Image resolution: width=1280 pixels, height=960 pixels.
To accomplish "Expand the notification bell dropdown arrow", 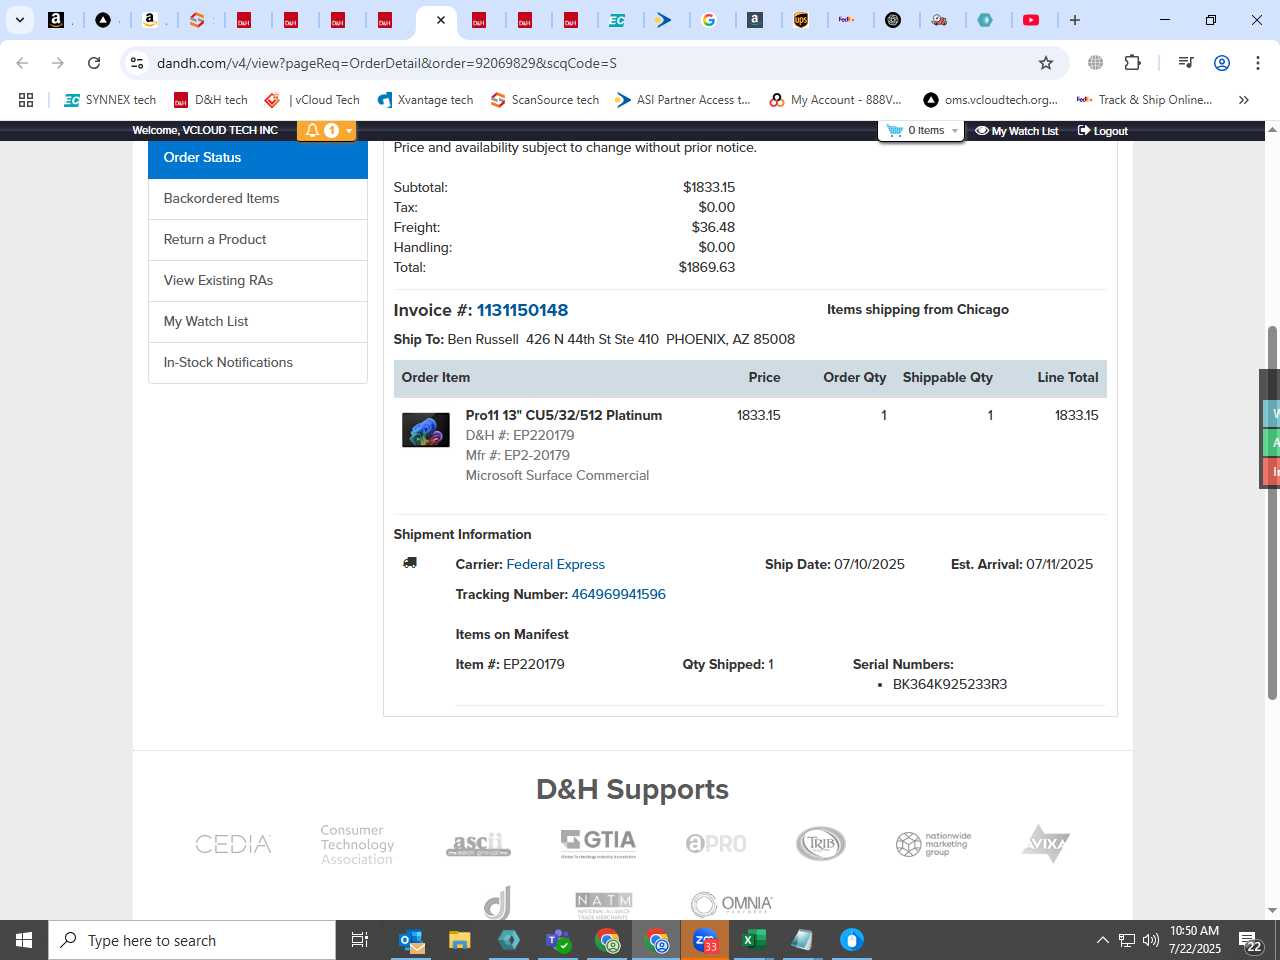I will 348,131.
